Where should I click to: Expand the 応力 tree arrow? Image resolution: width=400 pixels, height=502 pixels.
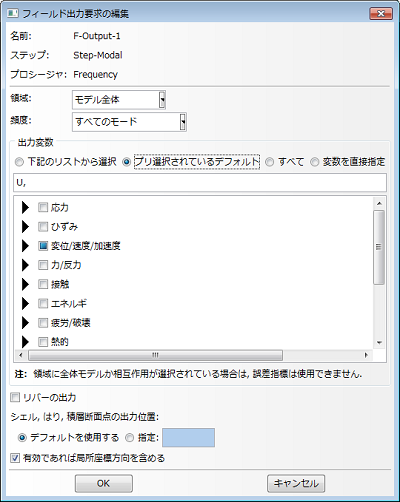[x=25, y=207]
